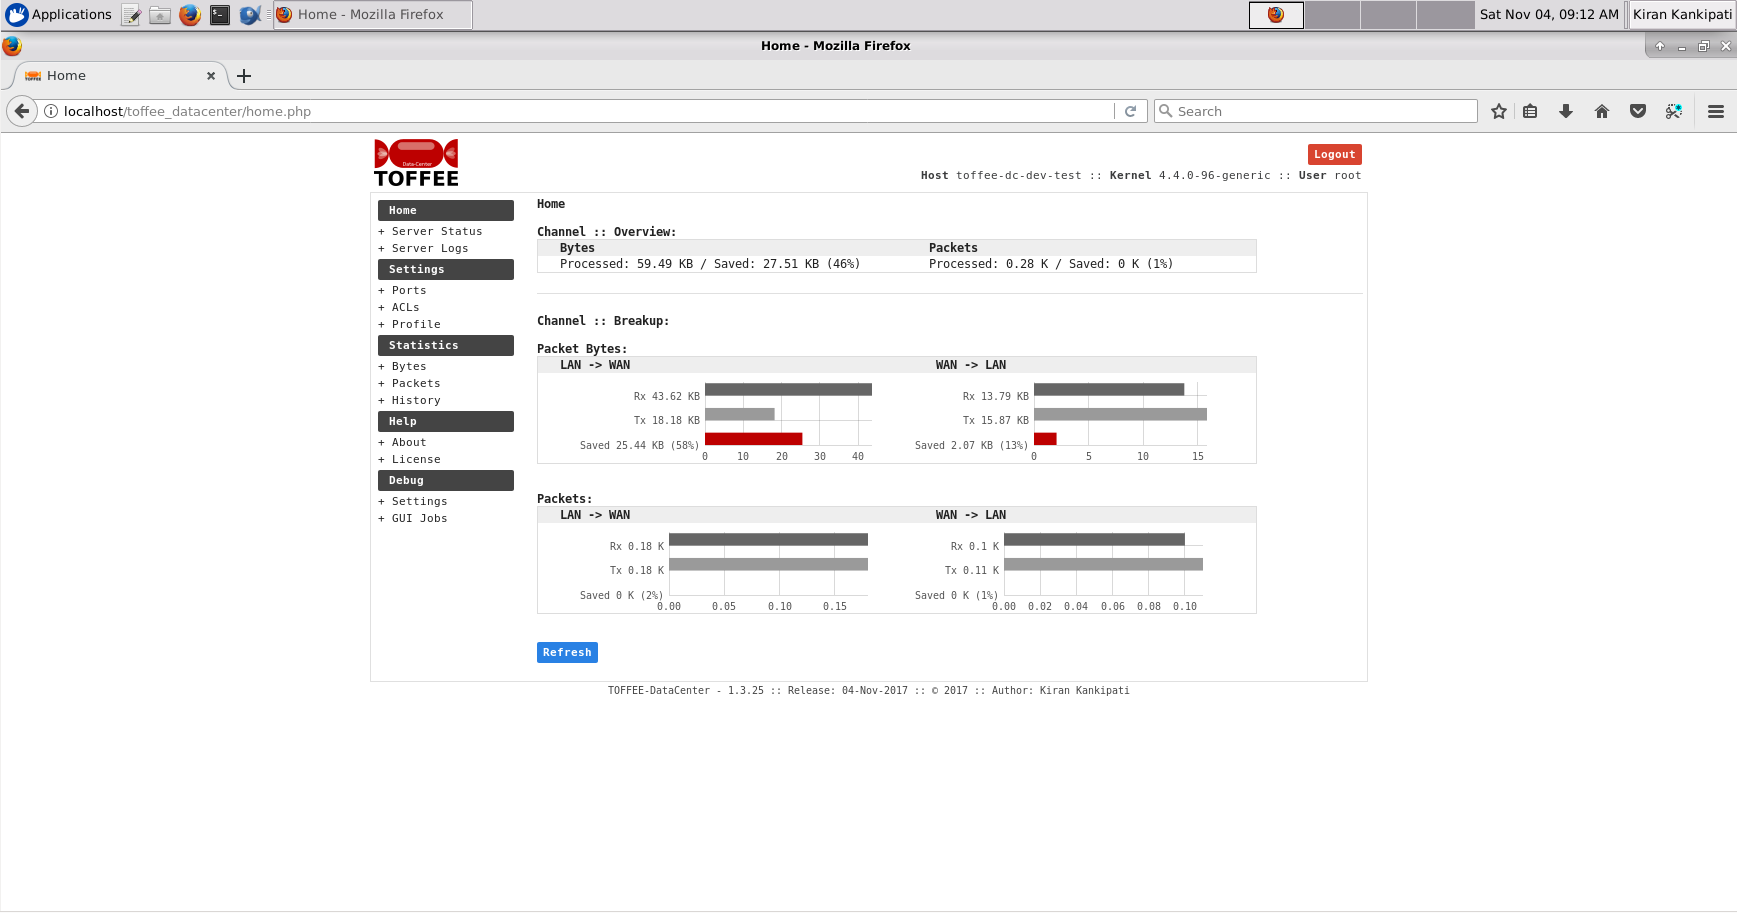Open ACLs settings
The image size is (1737, 913).
(406, 307)
